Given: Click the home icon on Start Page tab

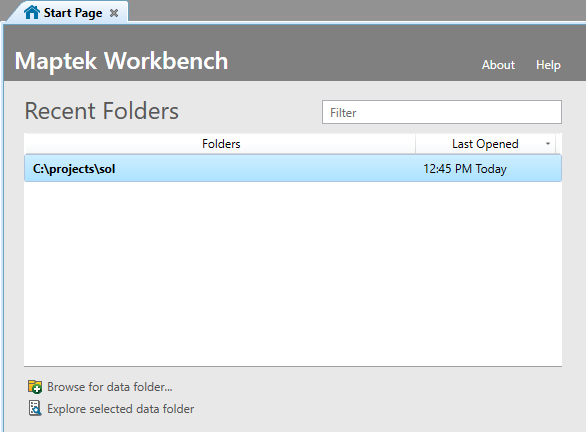Looking at the screenshot, I should click(x=31, y=12).
